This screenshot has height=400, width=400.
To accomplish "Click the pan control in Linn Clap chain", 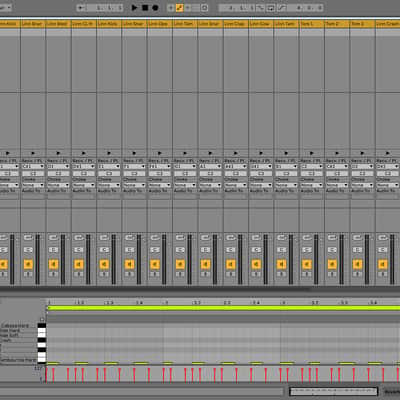I will click(231, 250).
